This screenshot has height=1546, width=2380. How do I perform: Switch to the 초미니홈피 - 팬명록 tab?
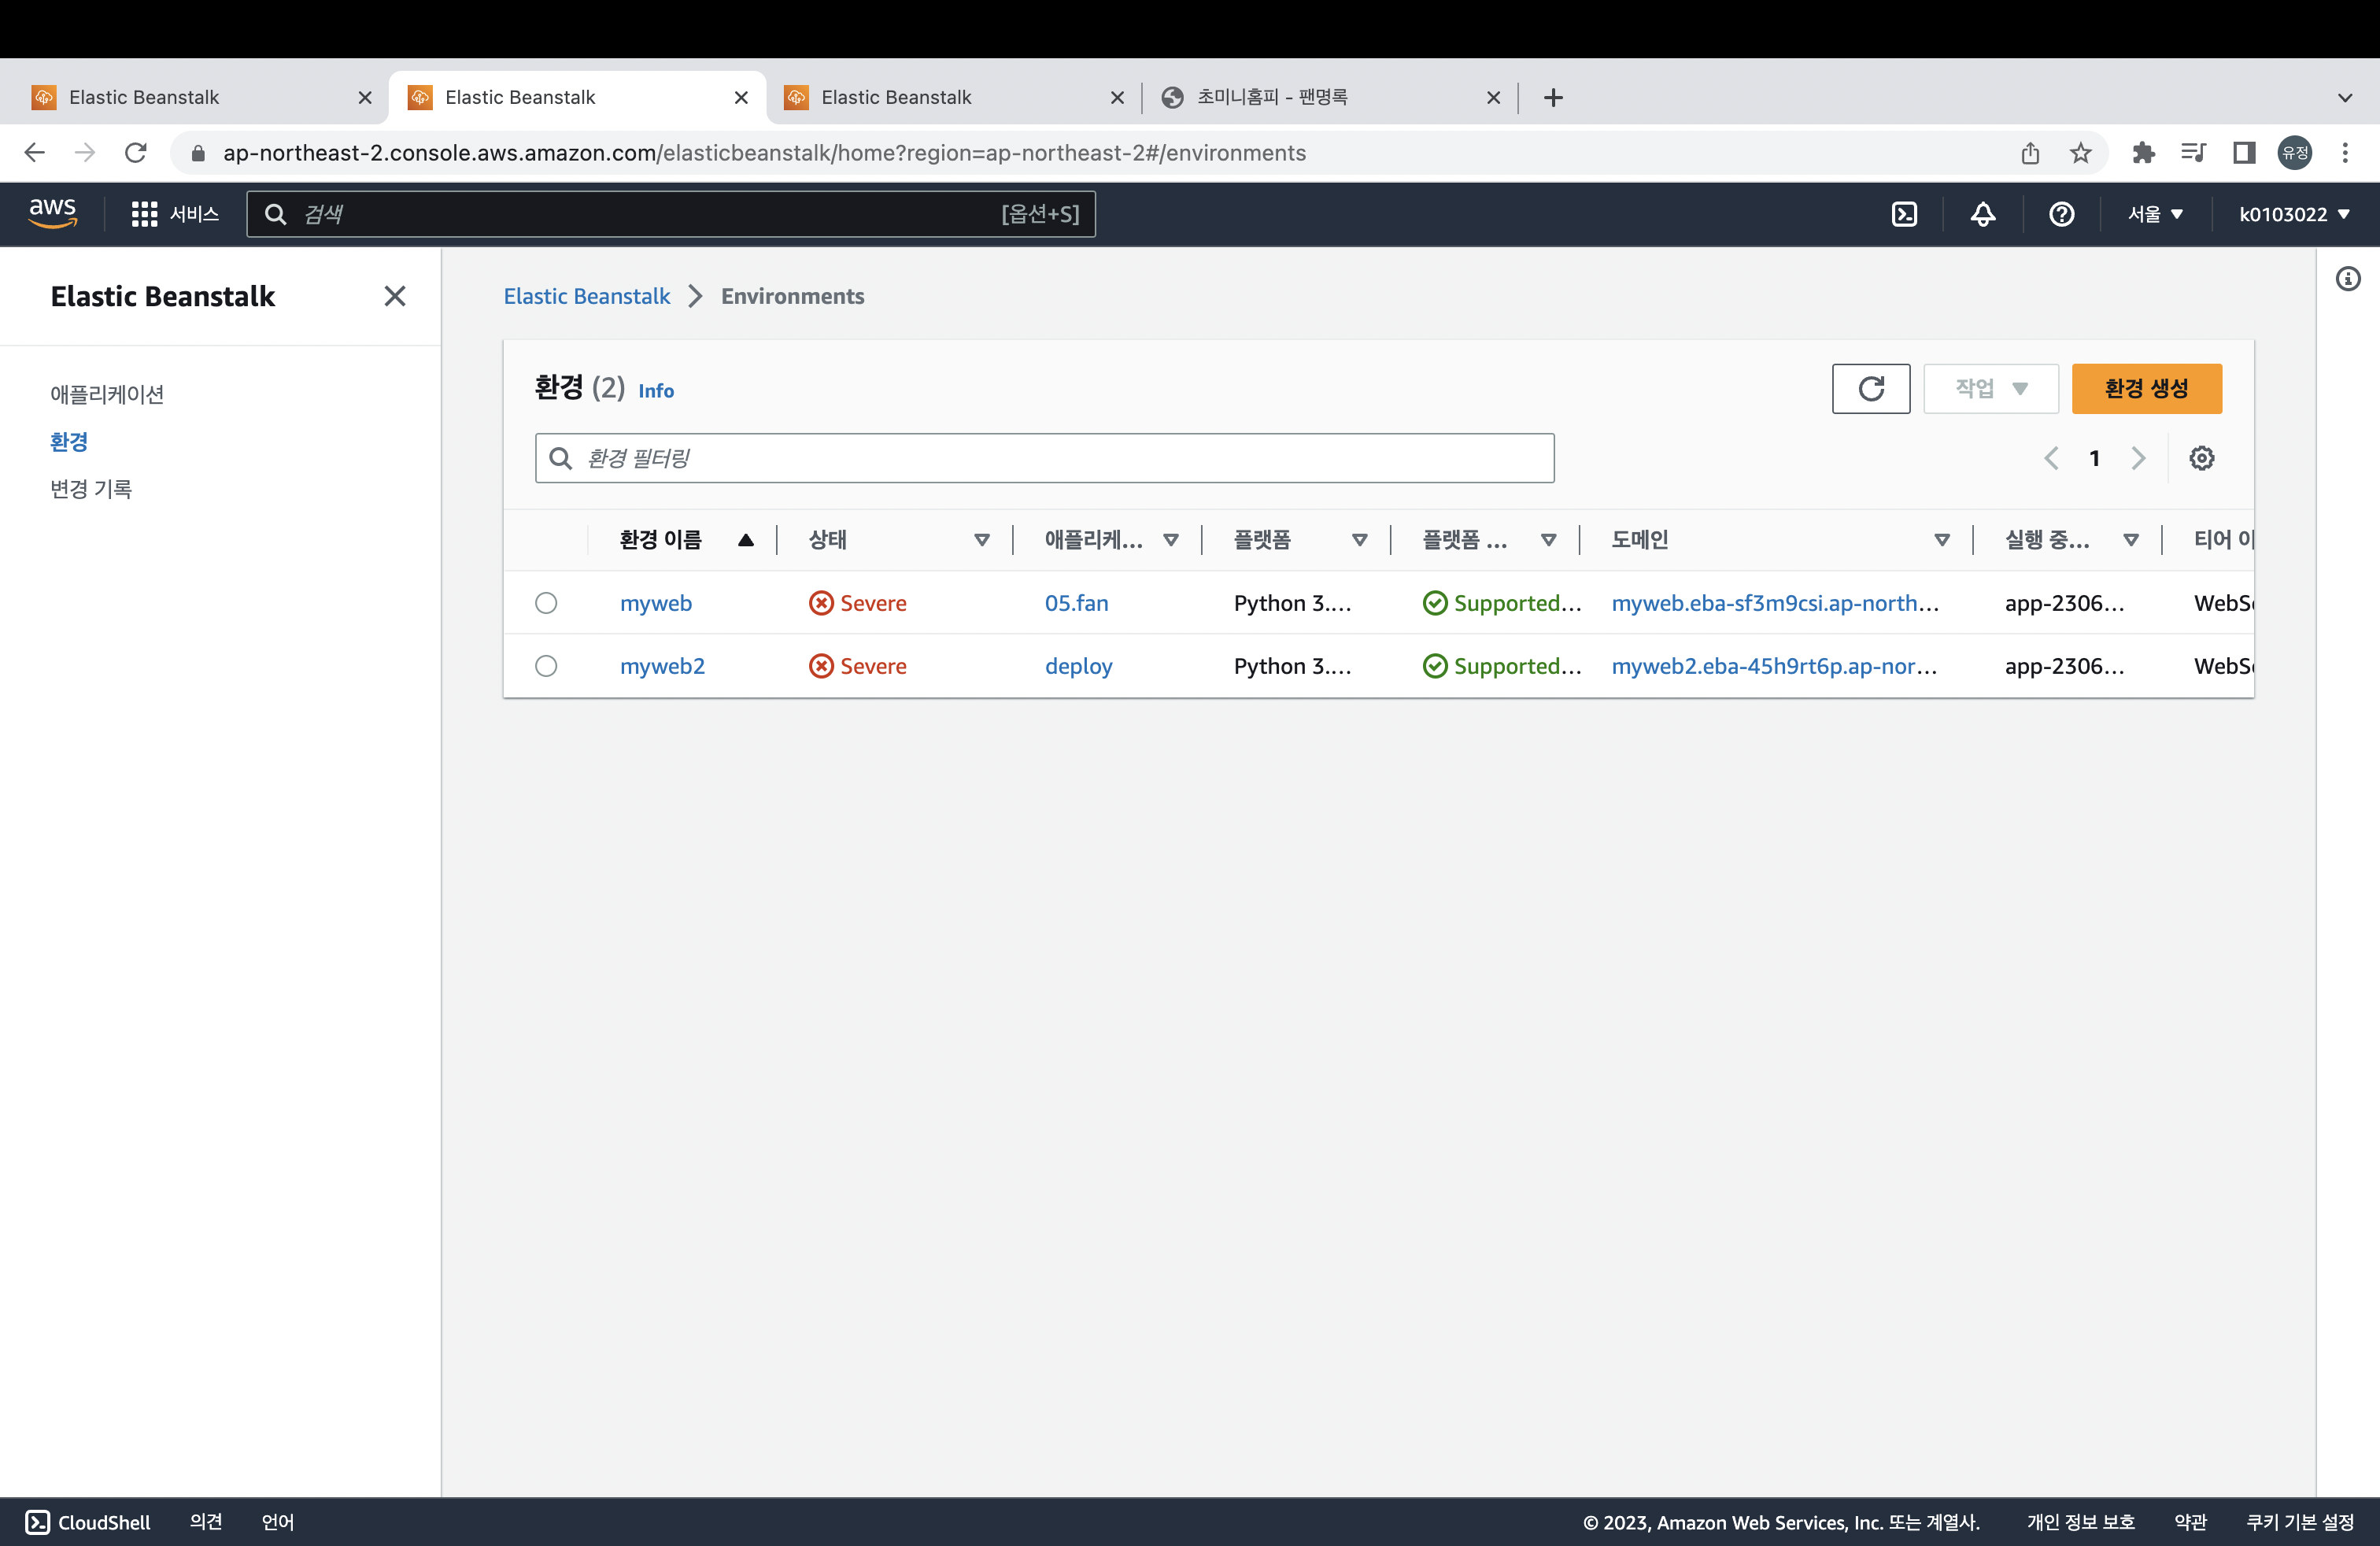(1330, 97)
